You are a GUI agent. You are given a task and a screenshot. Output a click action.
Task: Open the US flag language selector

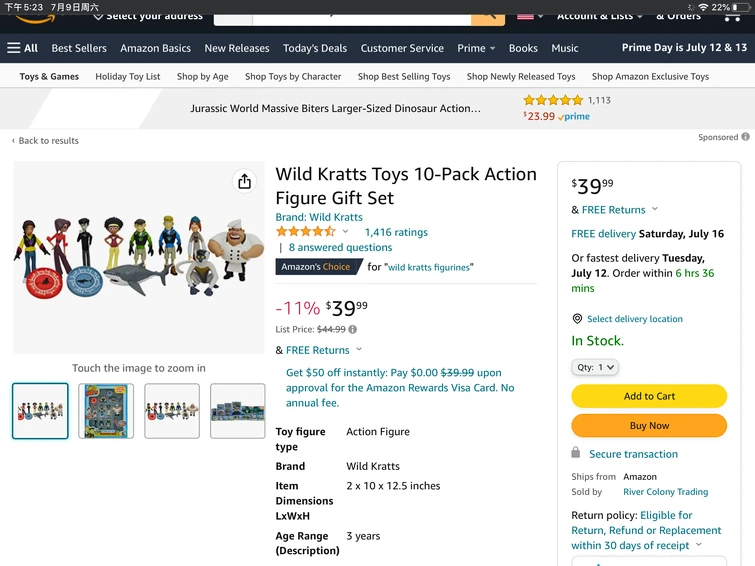(x=530, y=16)
